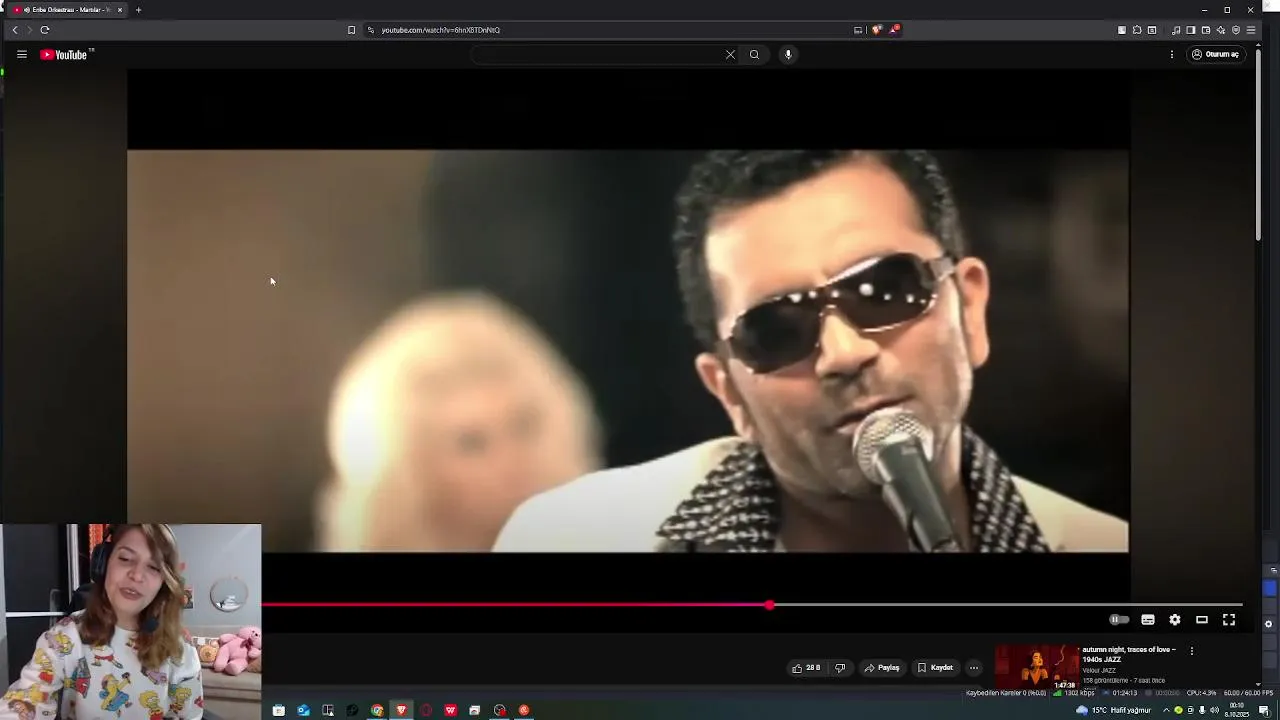Open the weather widget 15°C Hafif yağmur

click(x=1114, y=710)
